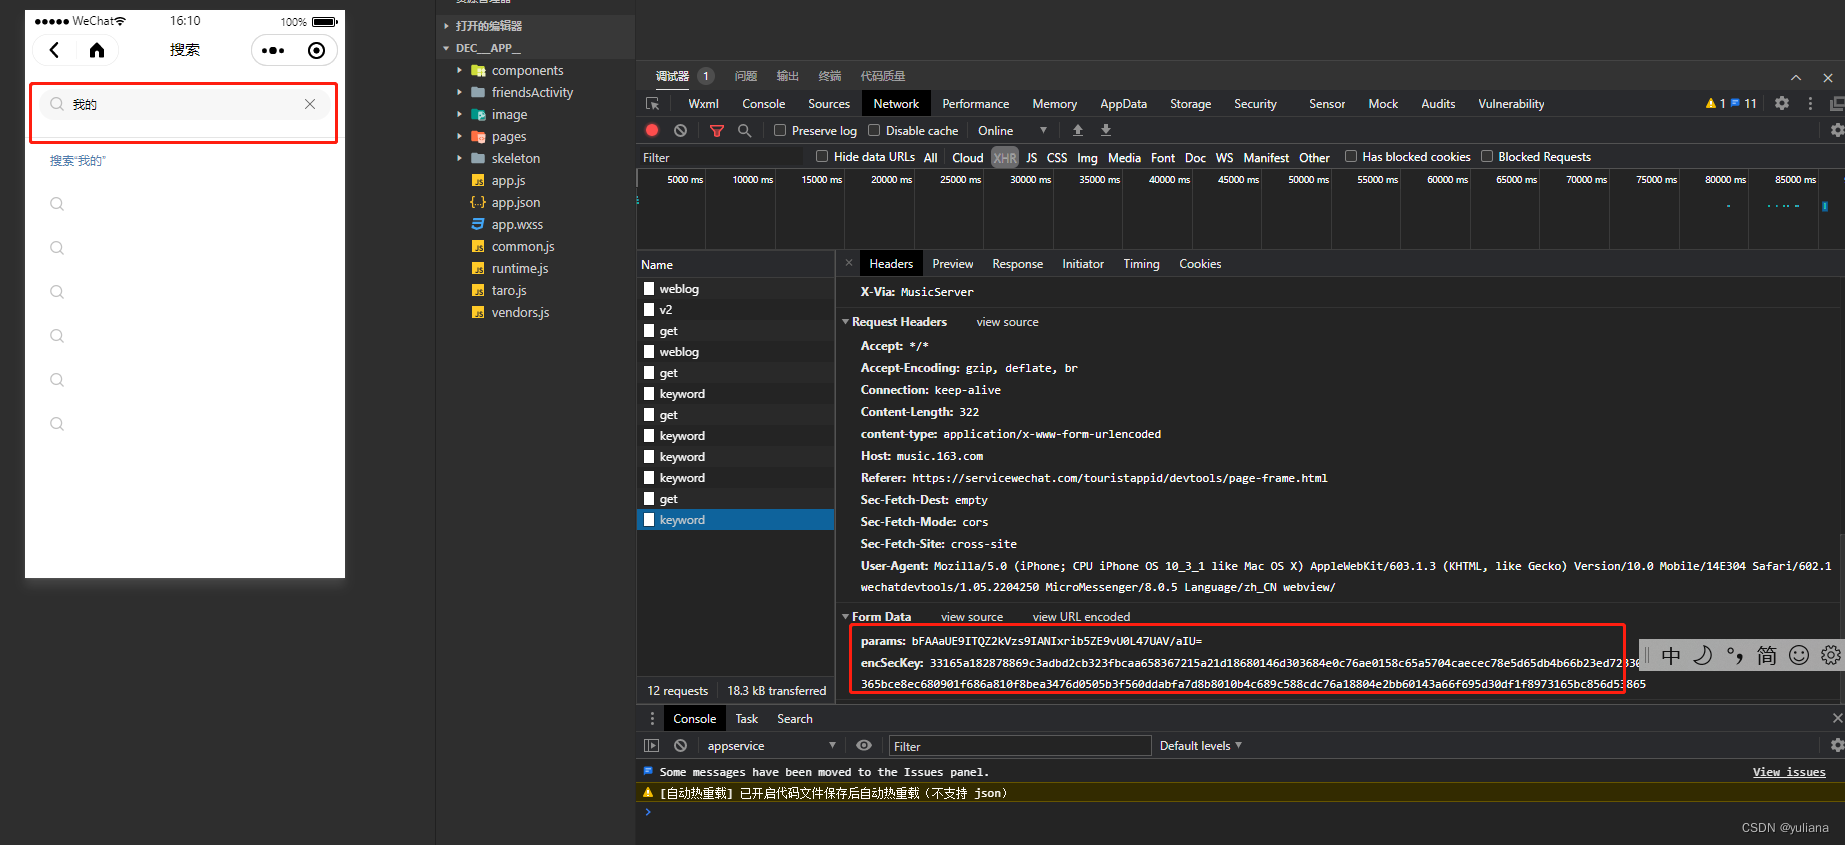Clear the network log with the block icon
1845x845 pixels.
pos(680,130)
